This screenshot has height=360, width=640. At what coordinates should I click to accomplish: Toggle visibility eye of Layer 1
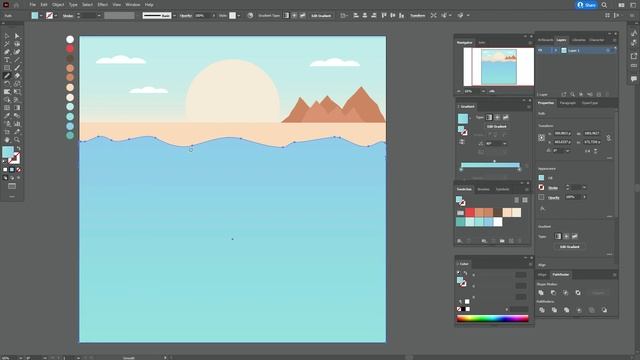pos(540,50)
